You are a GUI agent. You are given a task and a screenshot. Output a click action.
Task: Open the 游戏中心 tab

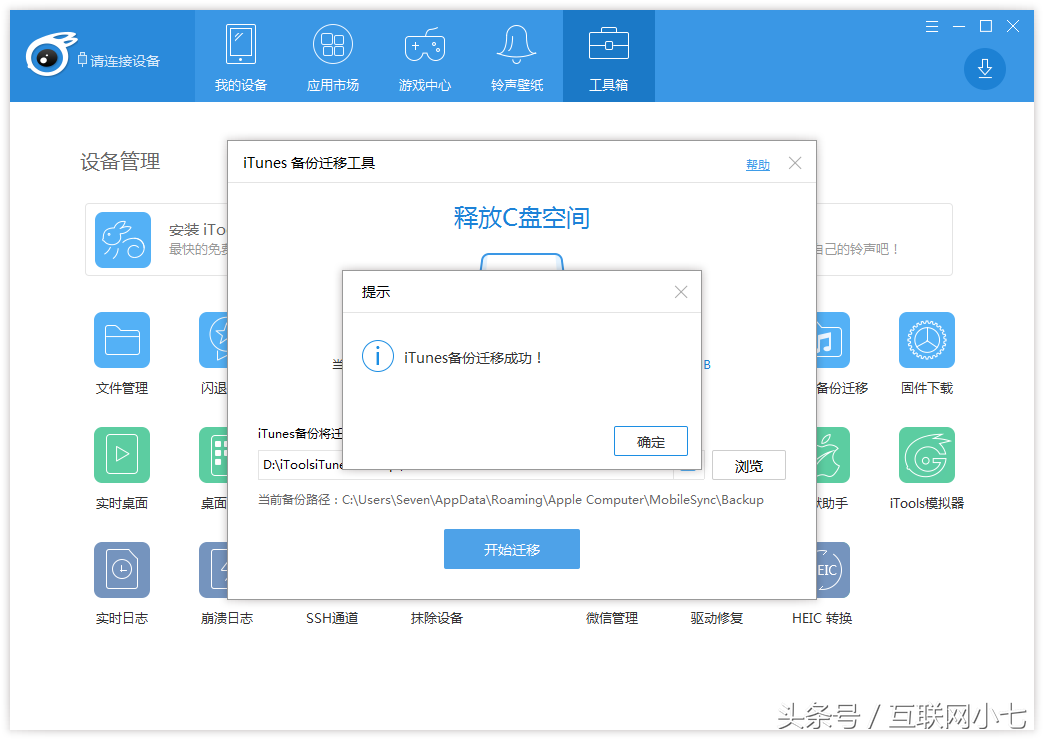pyautogui.click(x=425, y=57)
